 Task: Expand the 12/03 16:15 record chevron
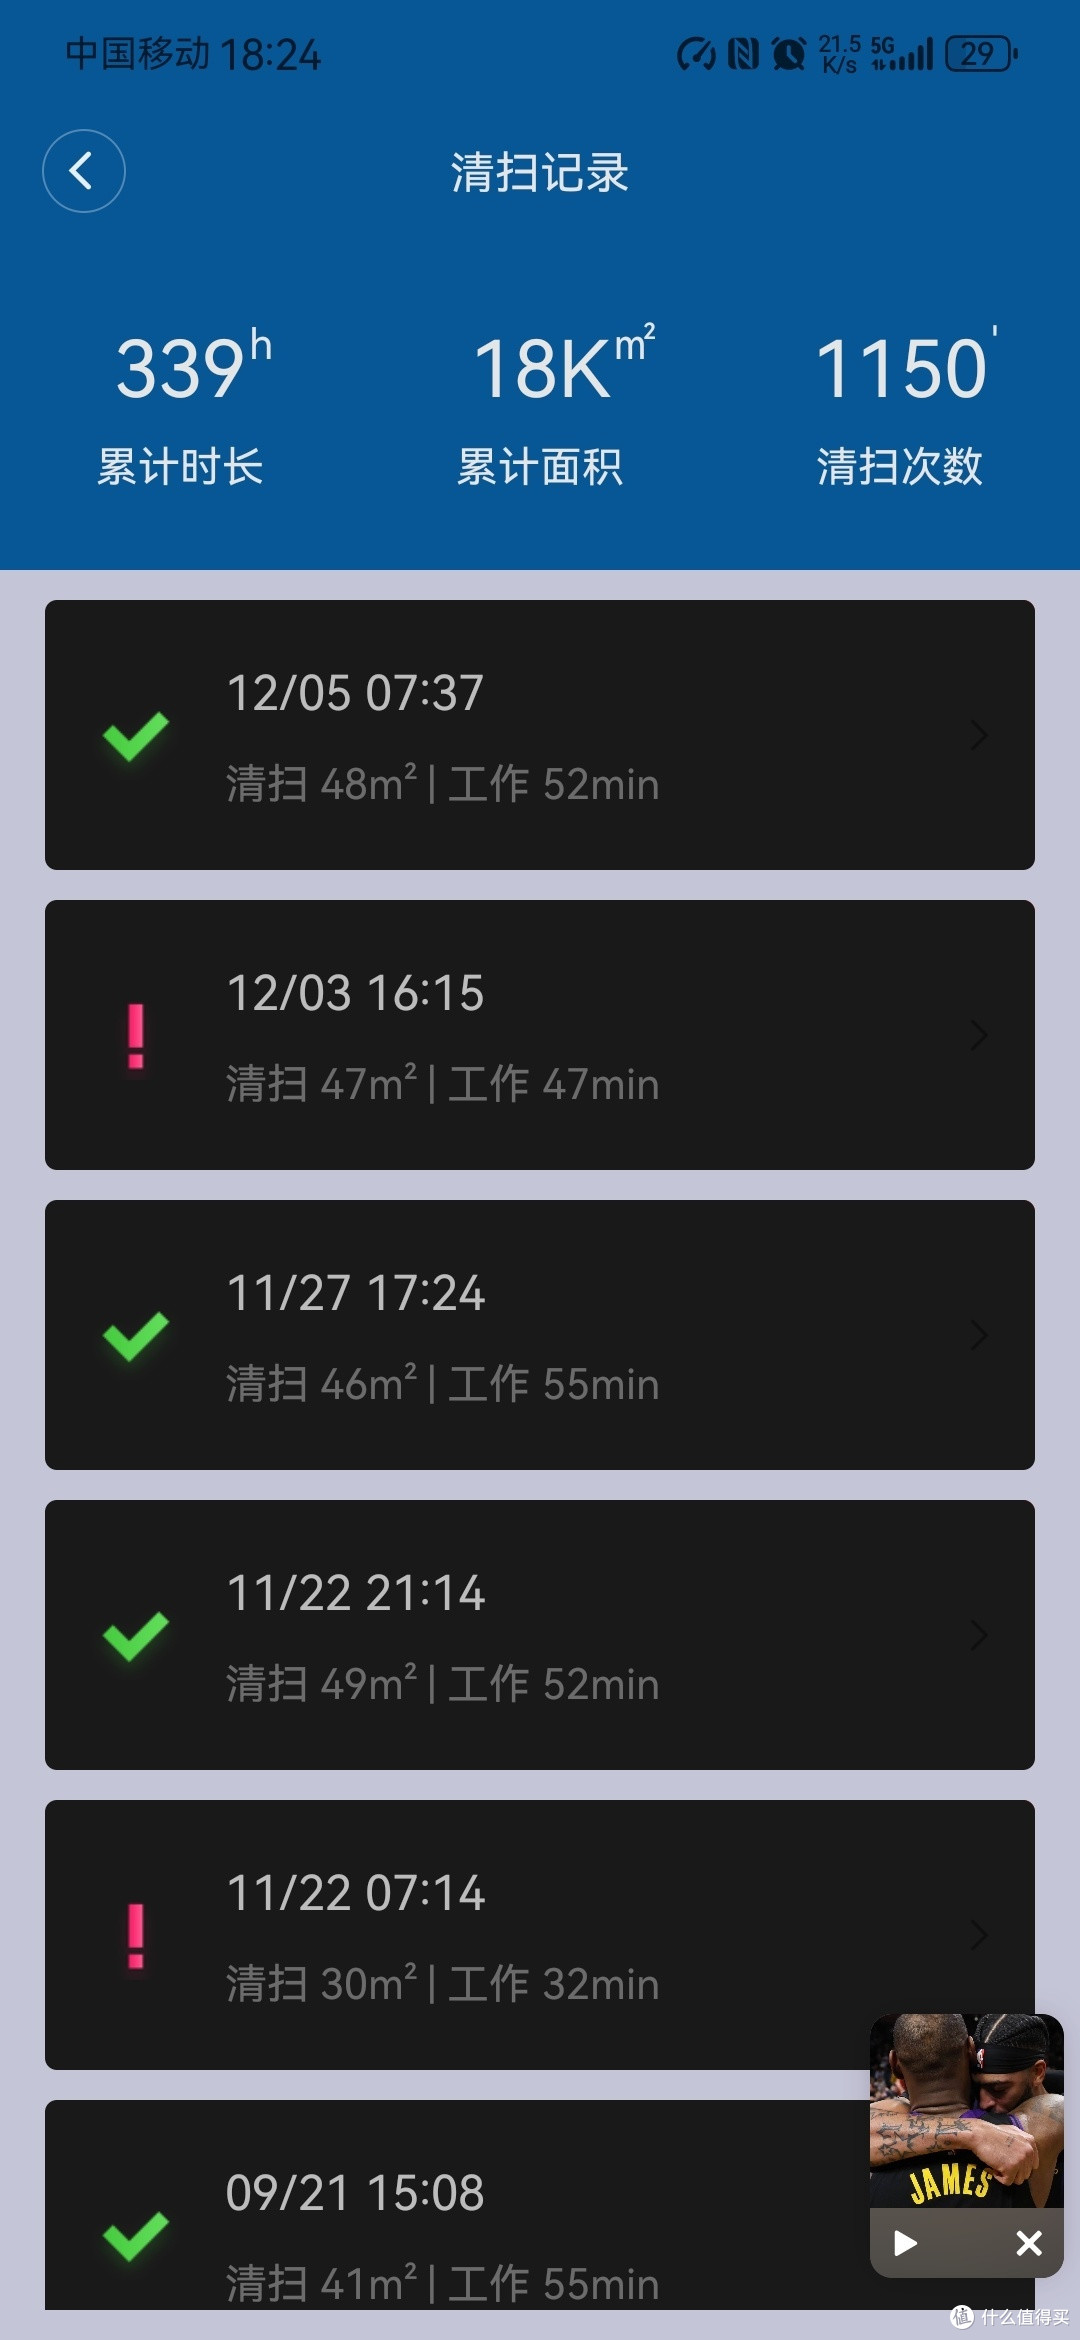pyautogui.click(x=979, y=1036)
